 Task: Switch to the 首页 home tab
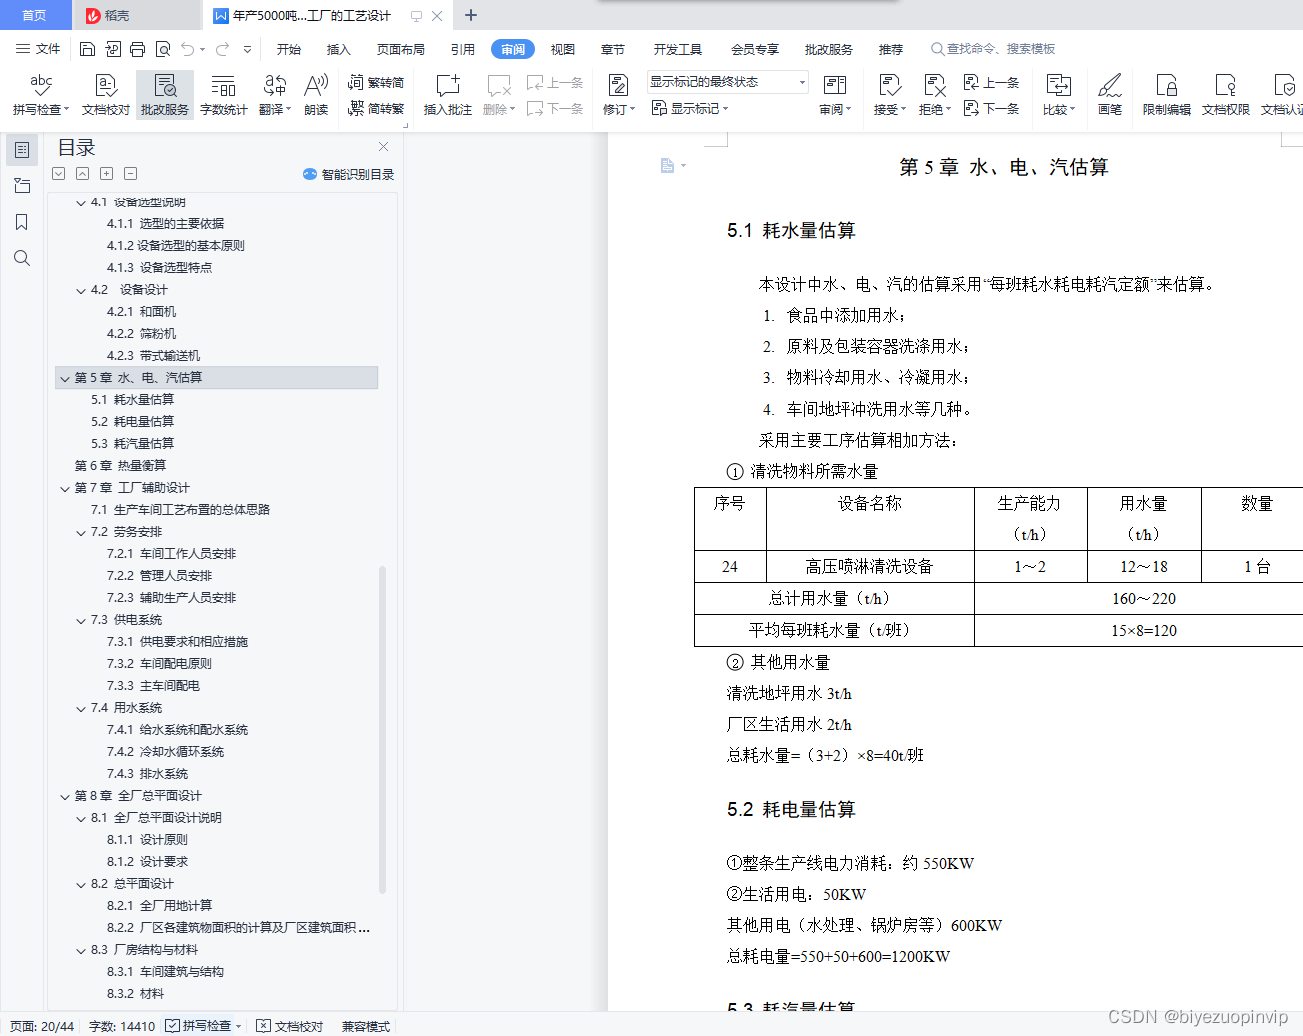coord(35,15)
